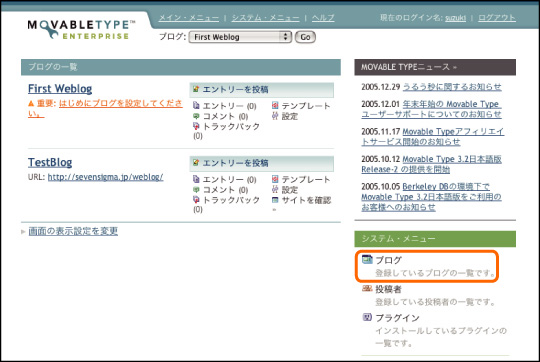This screenshot has height=362, width=540.
Task: Open the TestBlog blog title link
Action: click(50, 162)
